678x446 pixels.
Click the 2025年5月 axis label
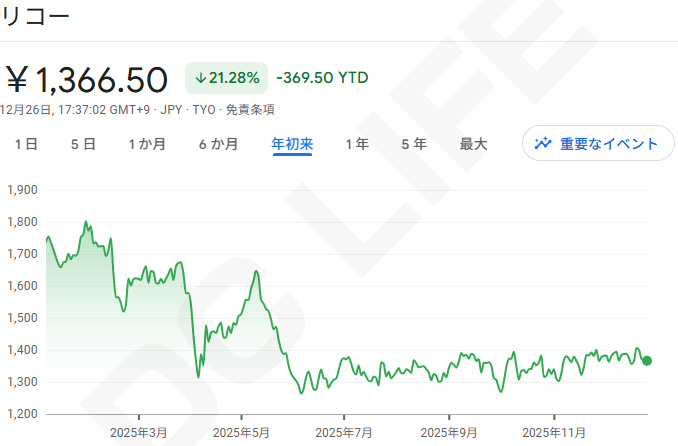[x=241, y=433]
